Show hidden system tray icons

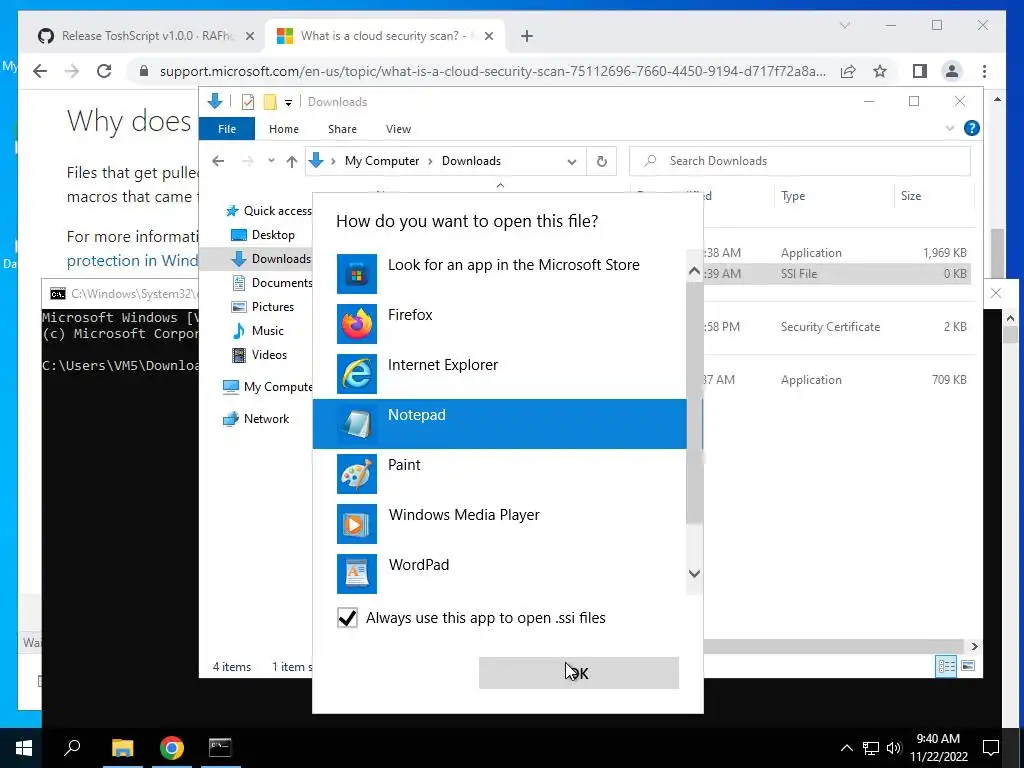(x=846, y=748)
